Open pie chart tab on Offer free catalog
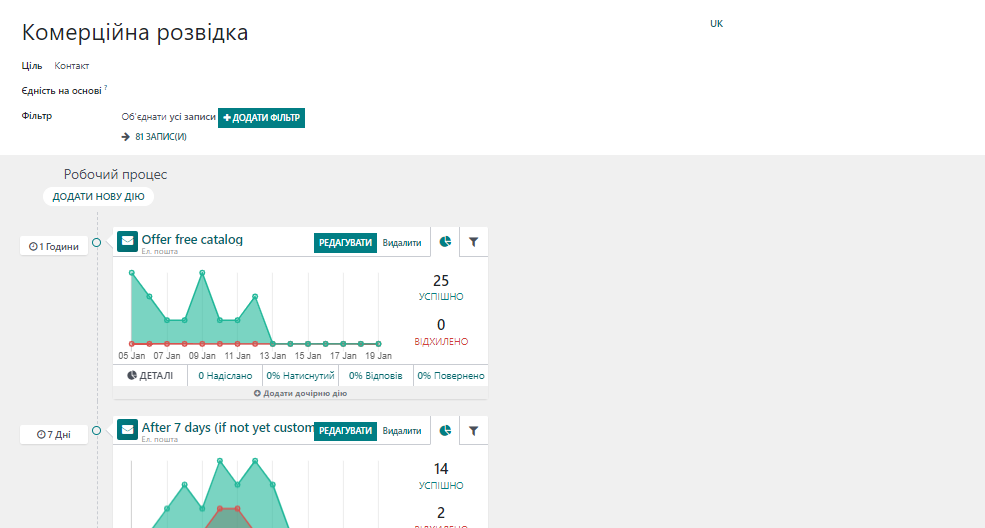The image size is (985, 528). [x=445, y=242]
